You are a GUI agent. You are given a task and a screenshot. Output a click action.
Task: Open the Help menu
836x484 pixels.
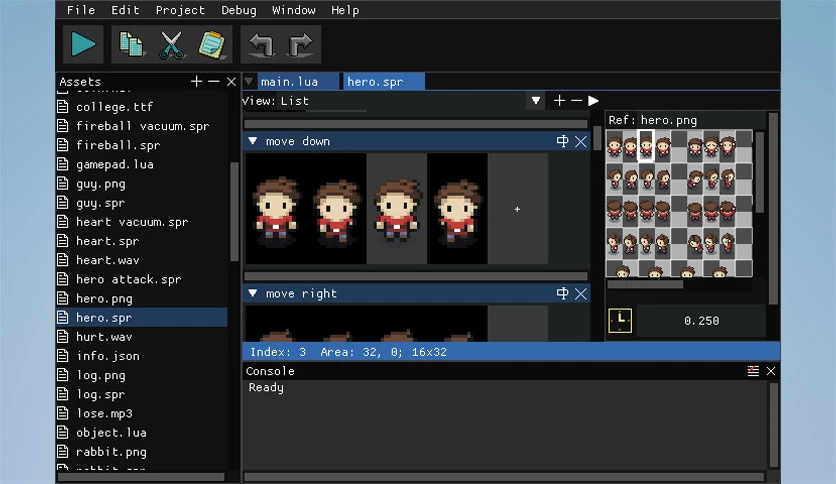(x=345, y=10)
